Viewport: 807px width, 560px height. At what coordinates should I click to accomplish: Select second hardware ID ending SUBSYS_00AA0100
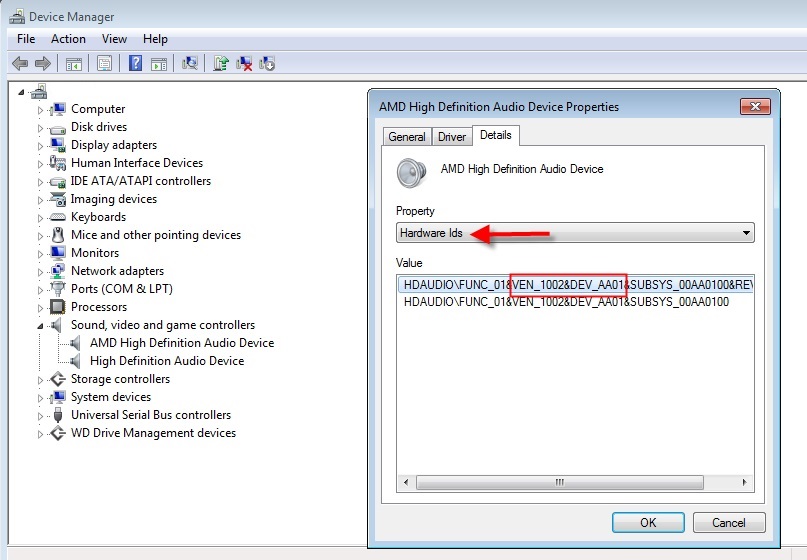tap(566, 302)
